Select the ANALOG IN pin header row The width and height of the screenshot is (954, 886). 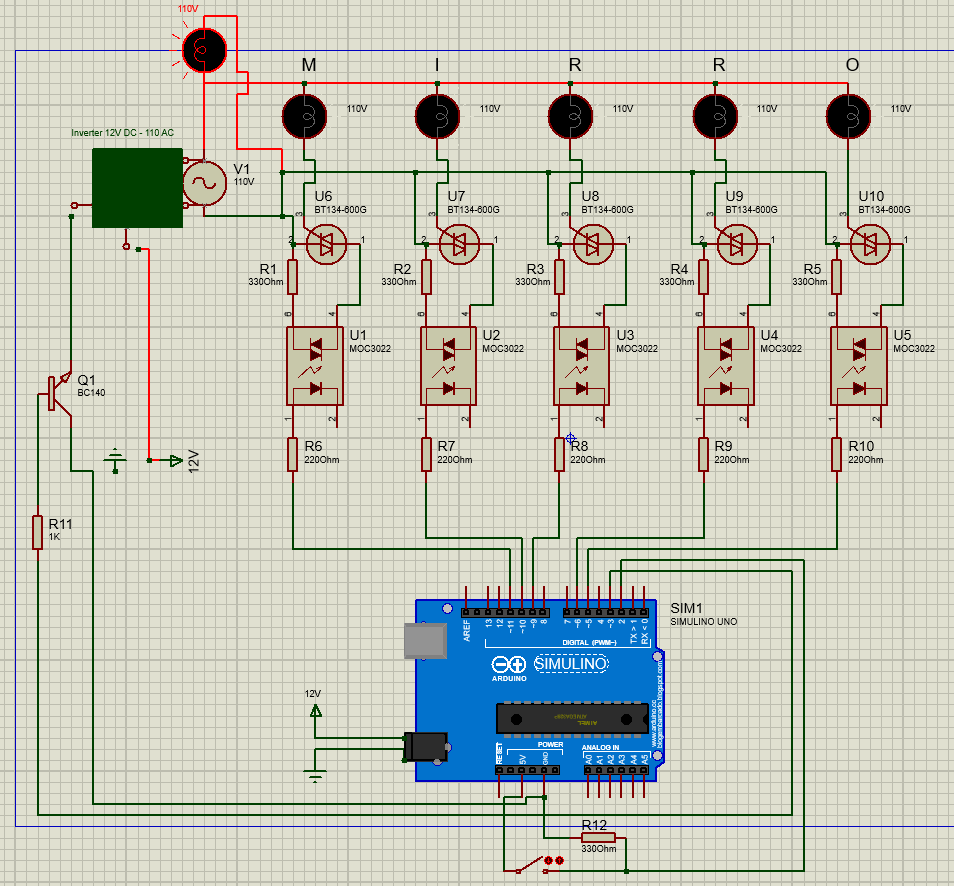click(x=618, y=769)
